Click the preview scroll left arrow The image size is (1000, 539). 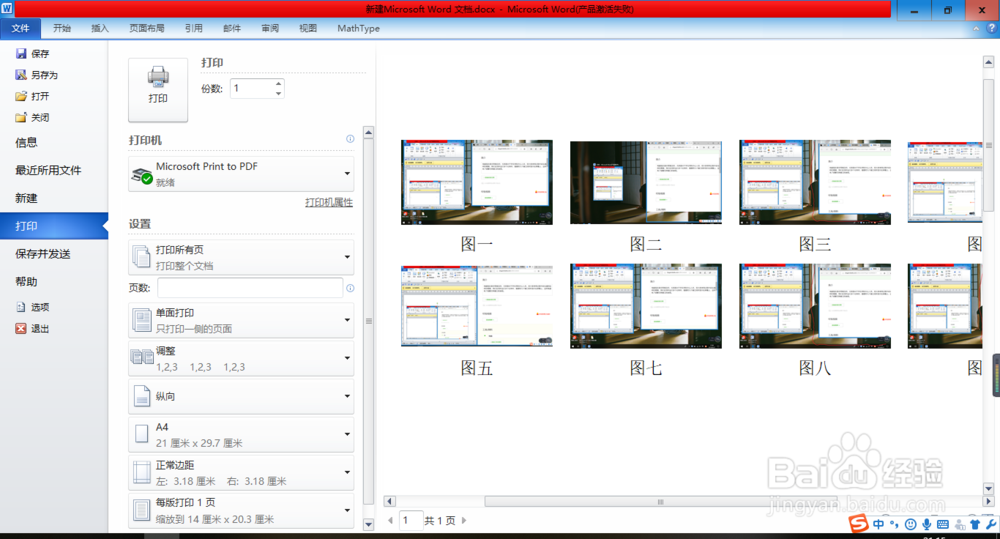point(390,501)
